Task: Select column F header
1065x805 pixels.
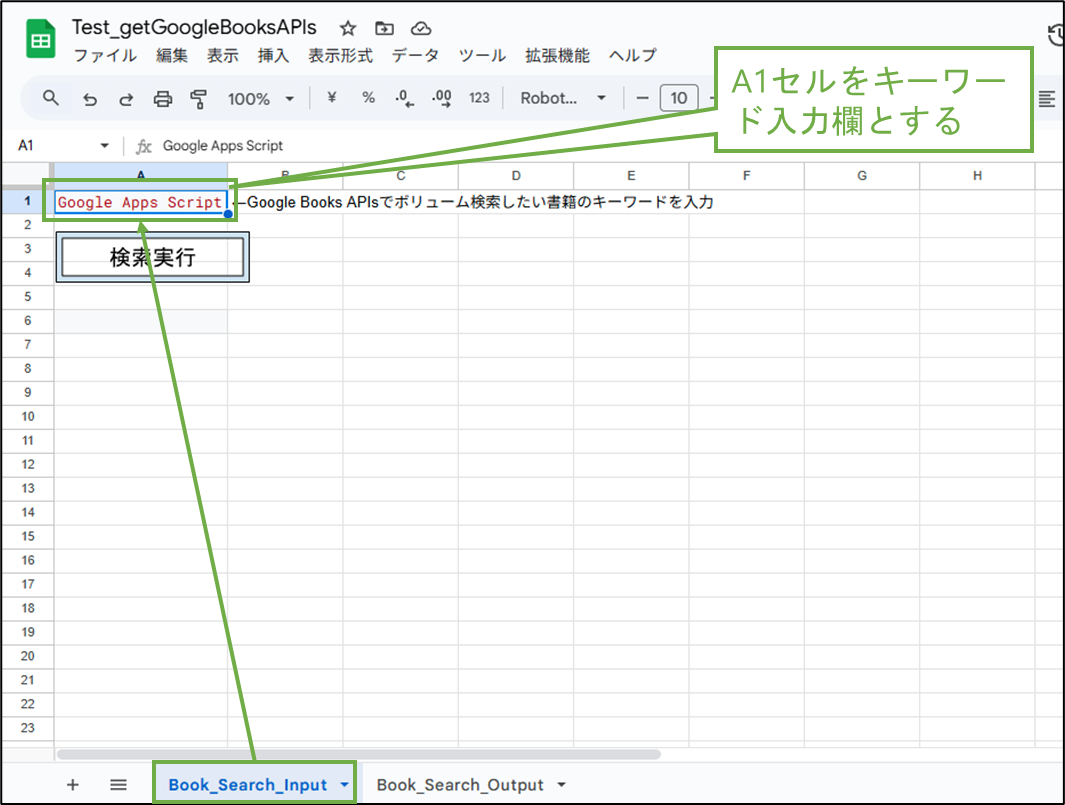Action: [x=746, y=176]
